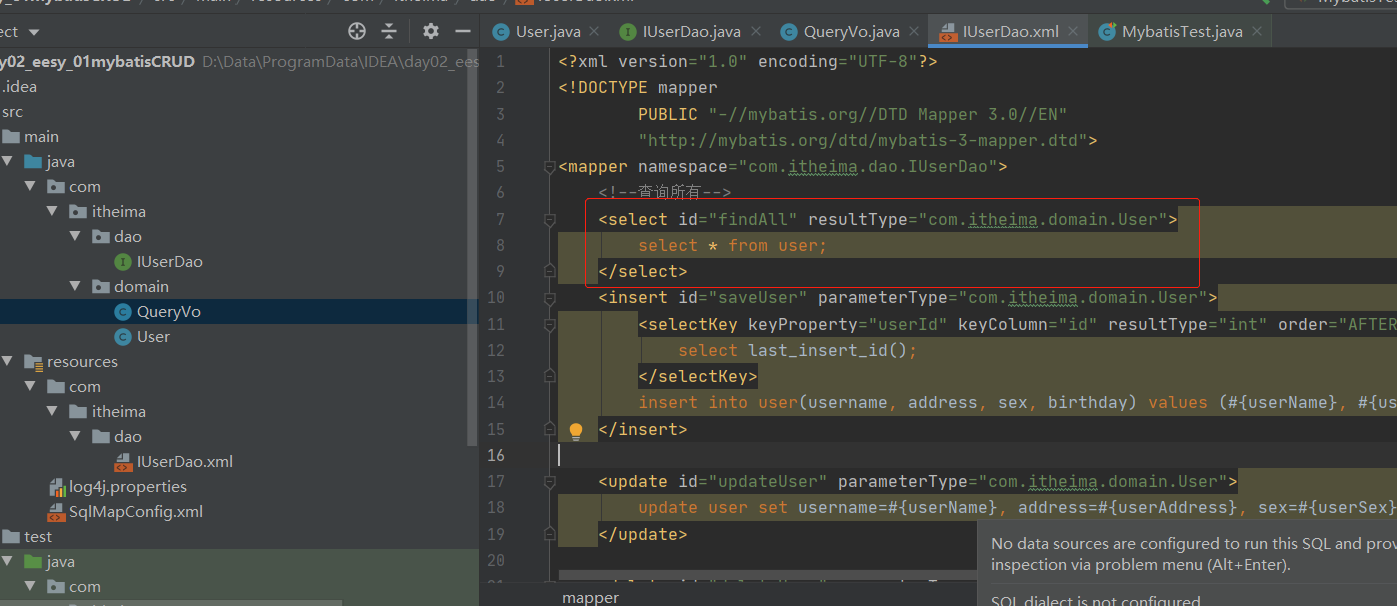Collapse the itheima package under main java
1397x606 pixels.
click(53, 212)
